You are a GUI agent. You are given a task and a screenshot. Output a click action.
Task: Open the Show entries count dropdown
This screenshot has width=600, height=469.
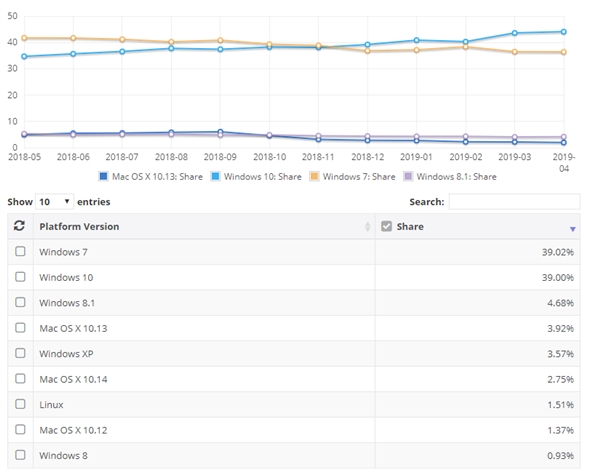coord(54,201)
